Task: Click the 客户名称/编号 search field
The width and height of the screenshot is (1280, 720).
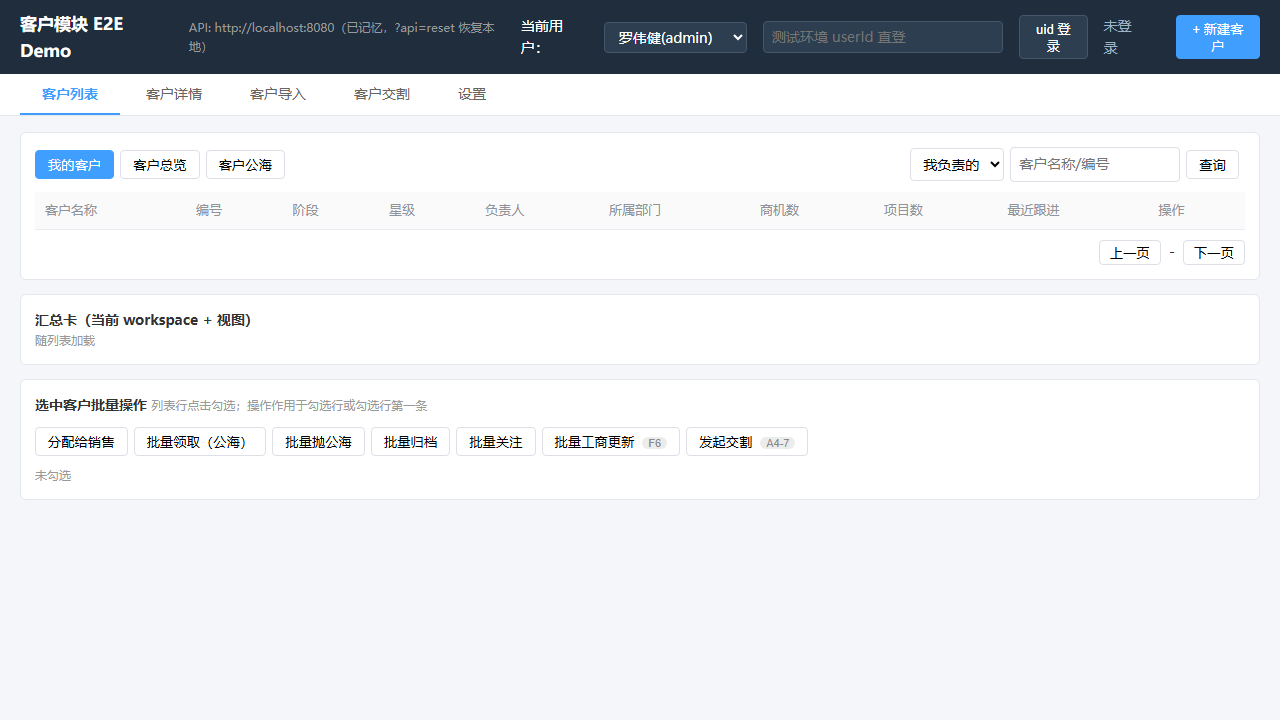Action: click(x=1095, y=165)
